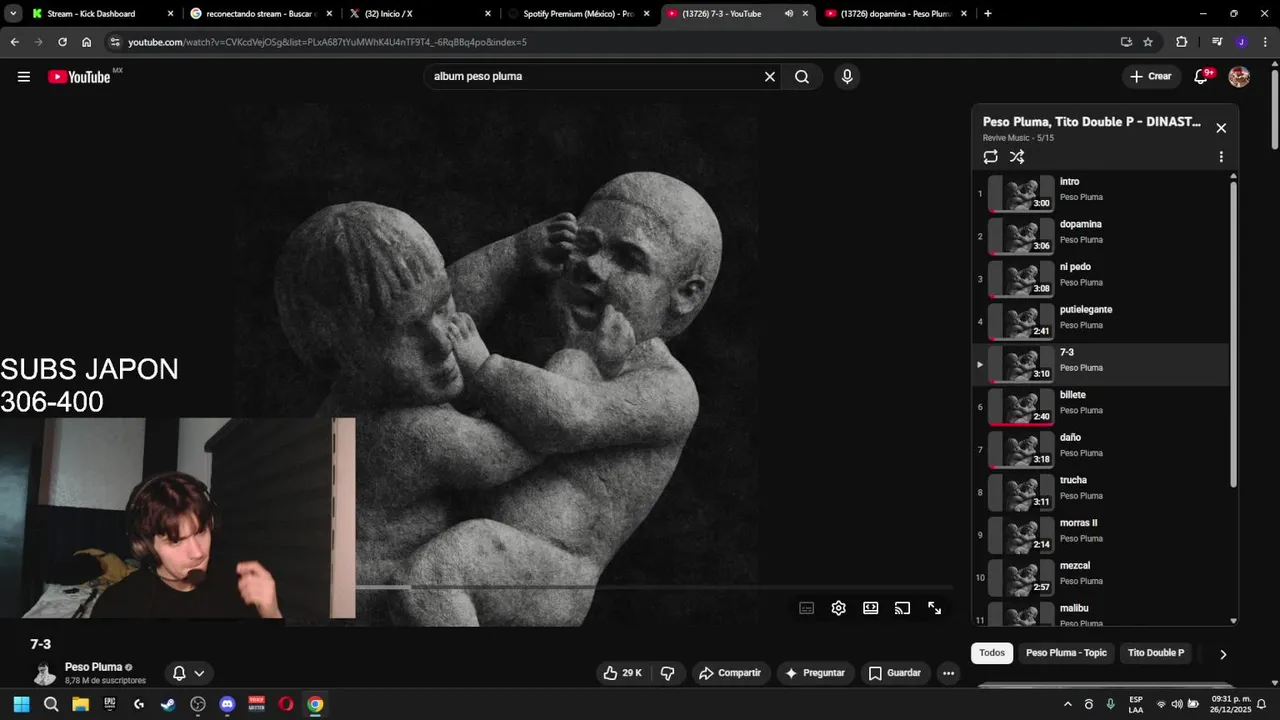Viewport: 1280px width, 720px height.
Task: Open Discord from the taskbar
Action: pos(227,704)
